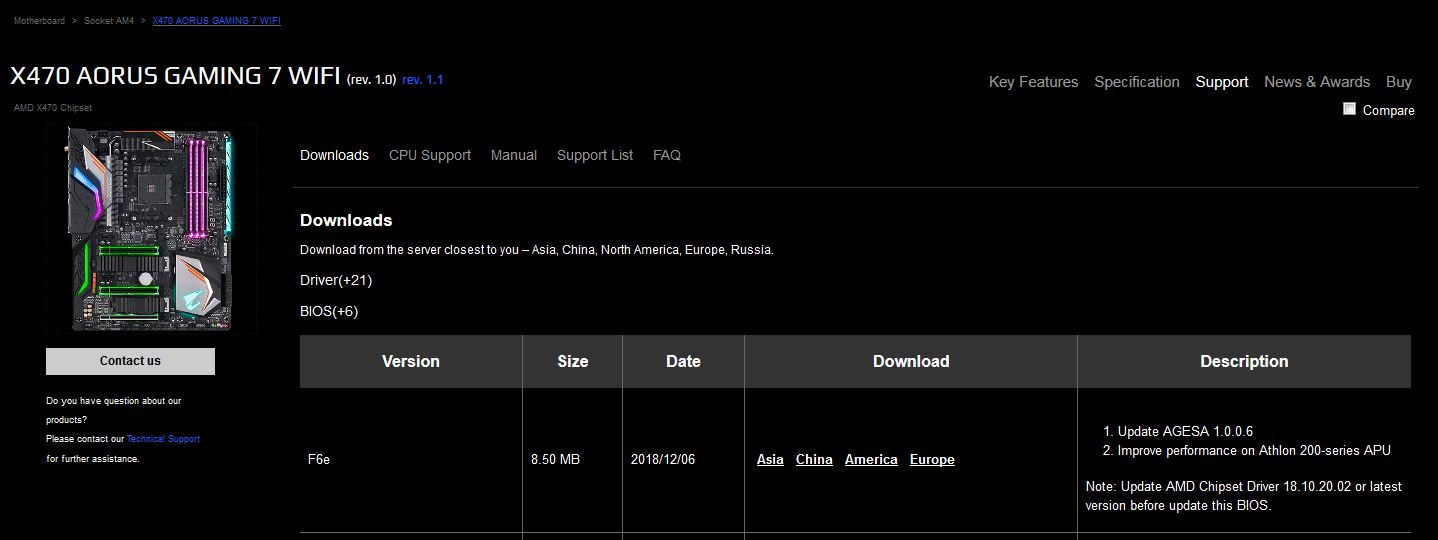Open the Key Features page

pos(1033,82)
